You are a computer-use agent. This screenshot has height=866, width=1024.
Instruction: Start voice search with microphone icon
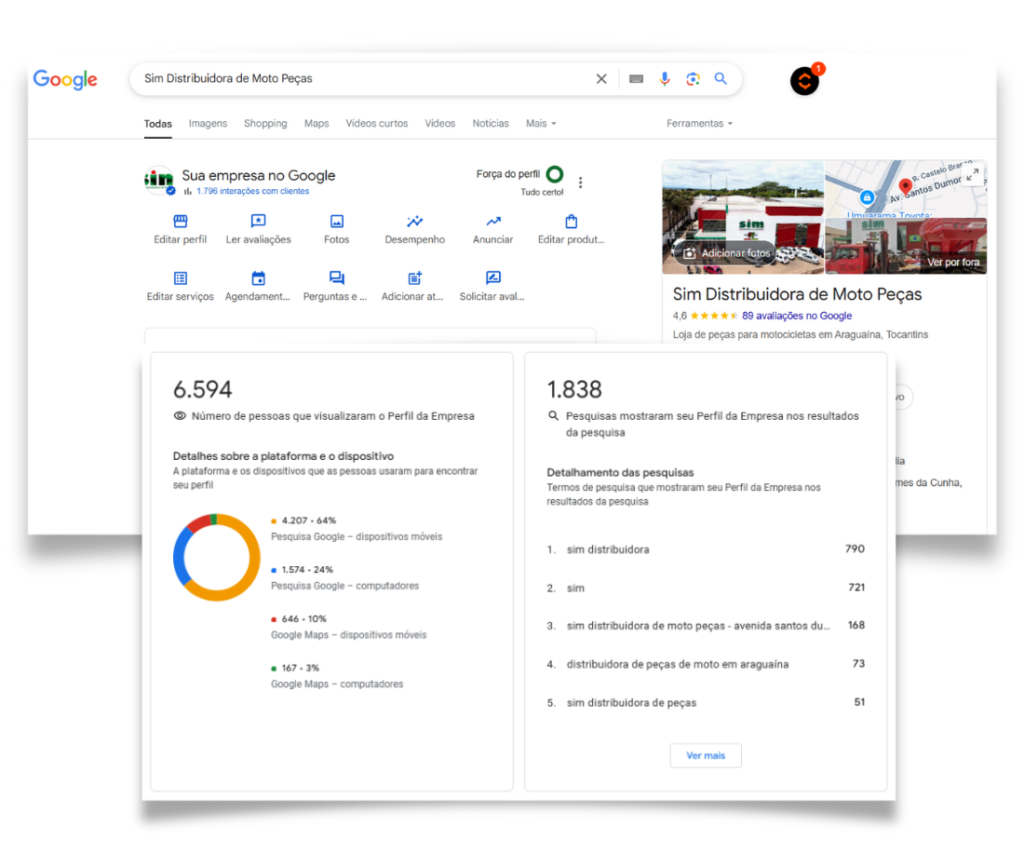click(664, 79)
